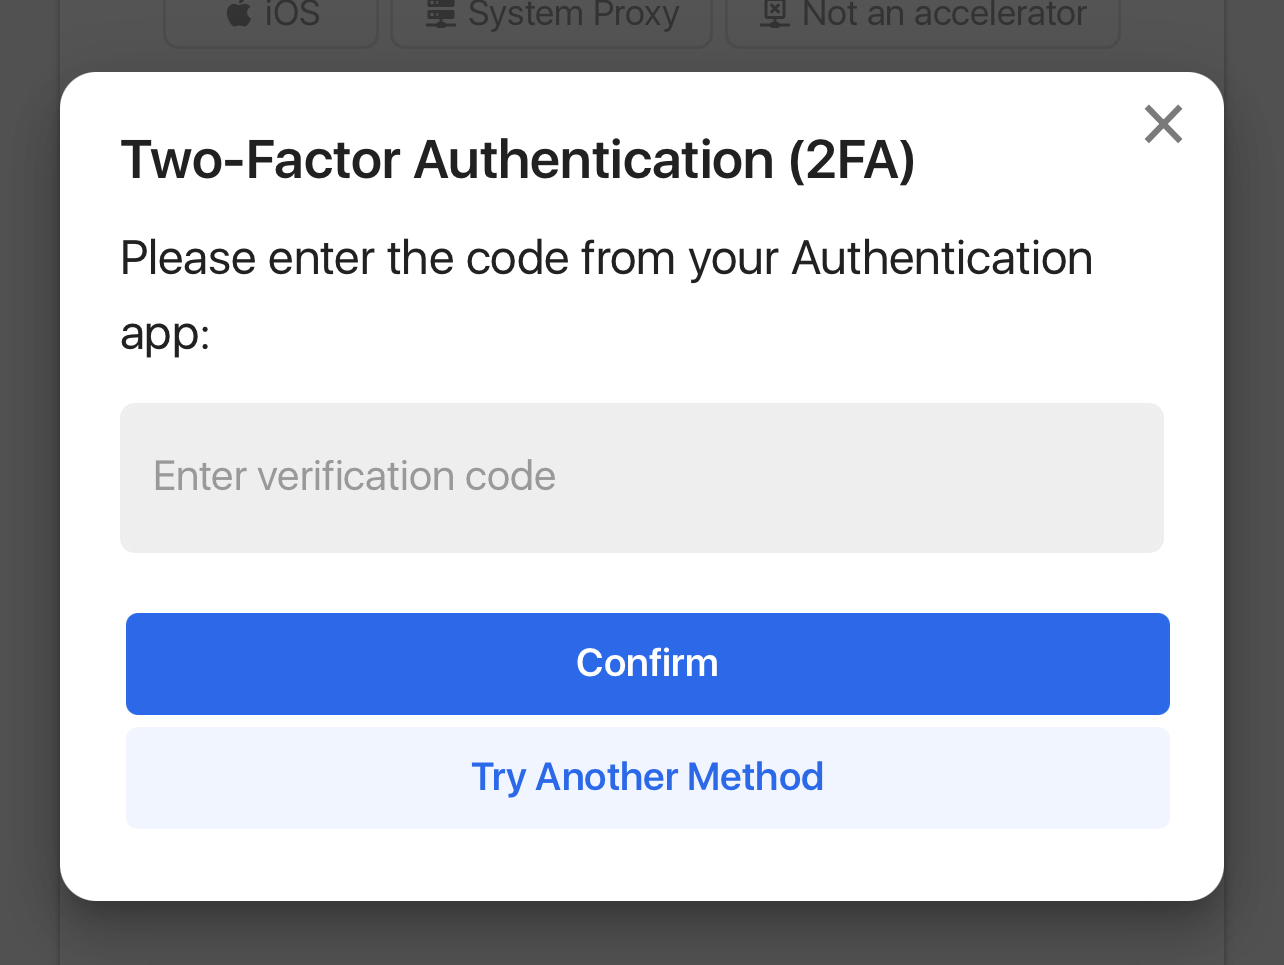Image resolution: width=1284 pixels, height=965 pixels.
Task: Select the System Proxy tag label
Action: coord(573,14)
